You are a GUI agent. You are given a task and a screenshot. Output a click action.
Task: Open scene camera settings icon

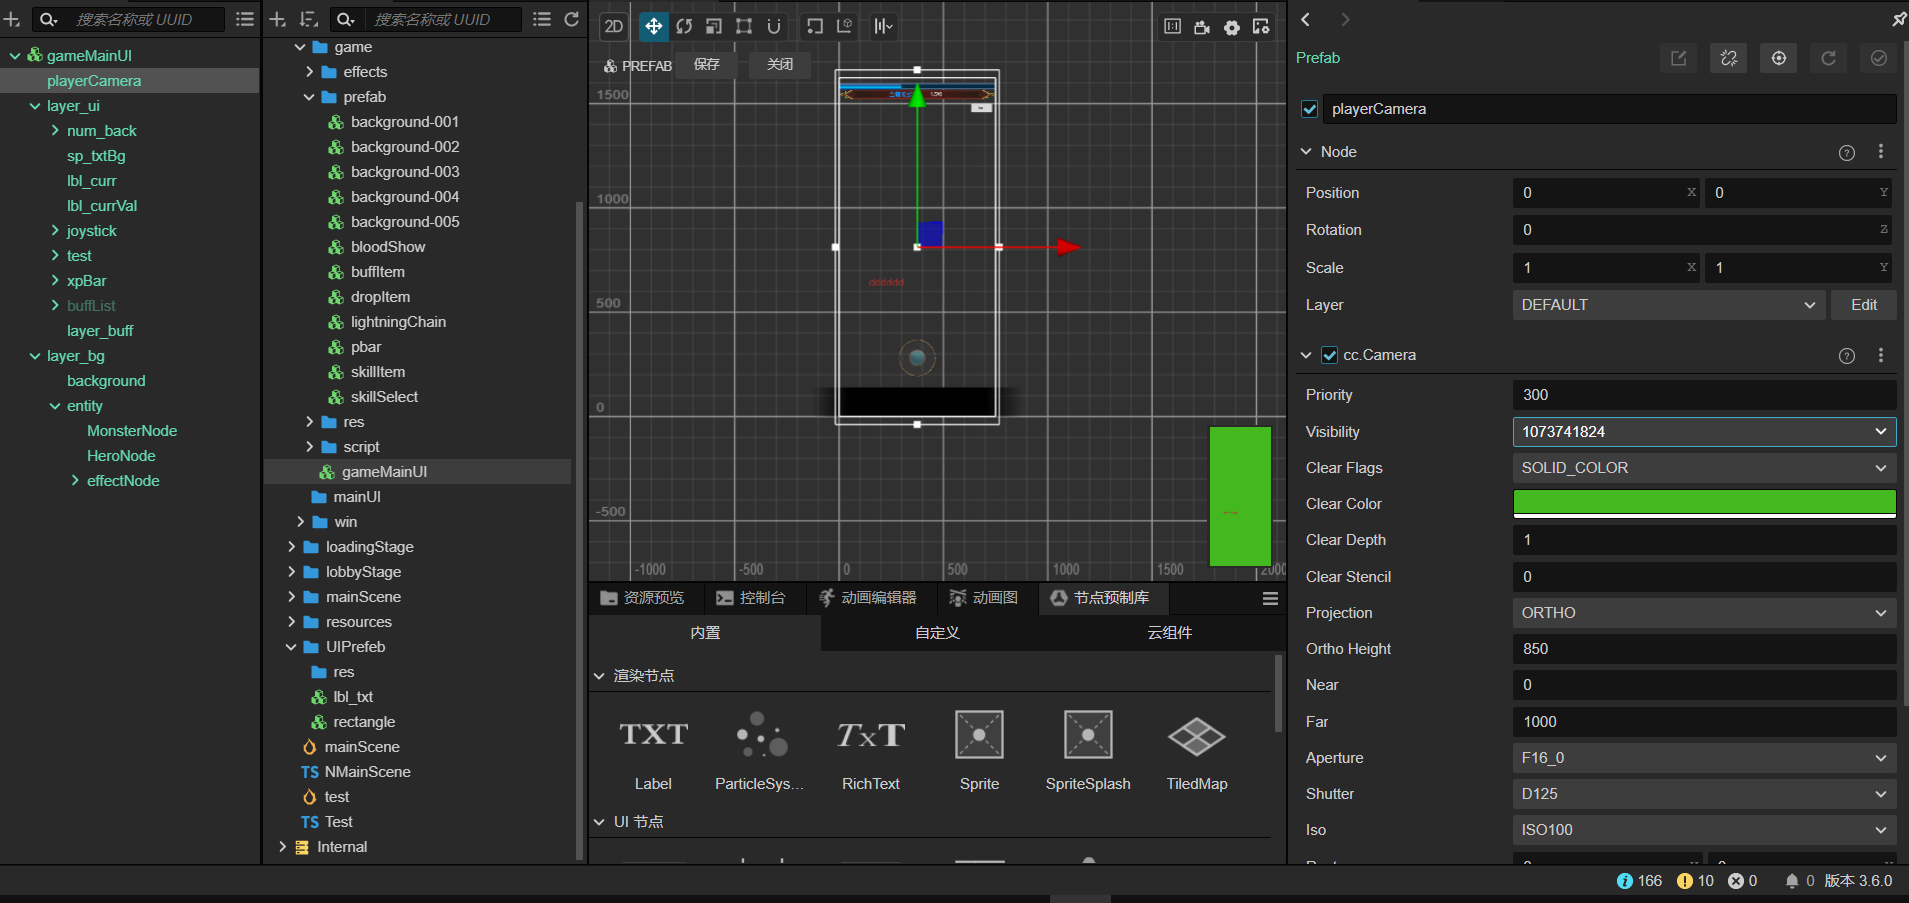point(1202,27)
